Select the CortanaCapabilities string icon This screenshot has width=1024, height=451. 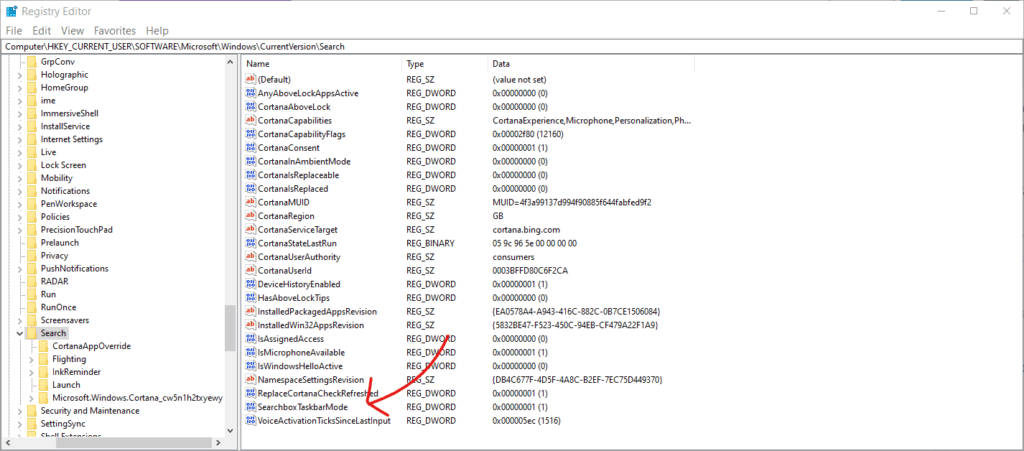coord(250,120)
